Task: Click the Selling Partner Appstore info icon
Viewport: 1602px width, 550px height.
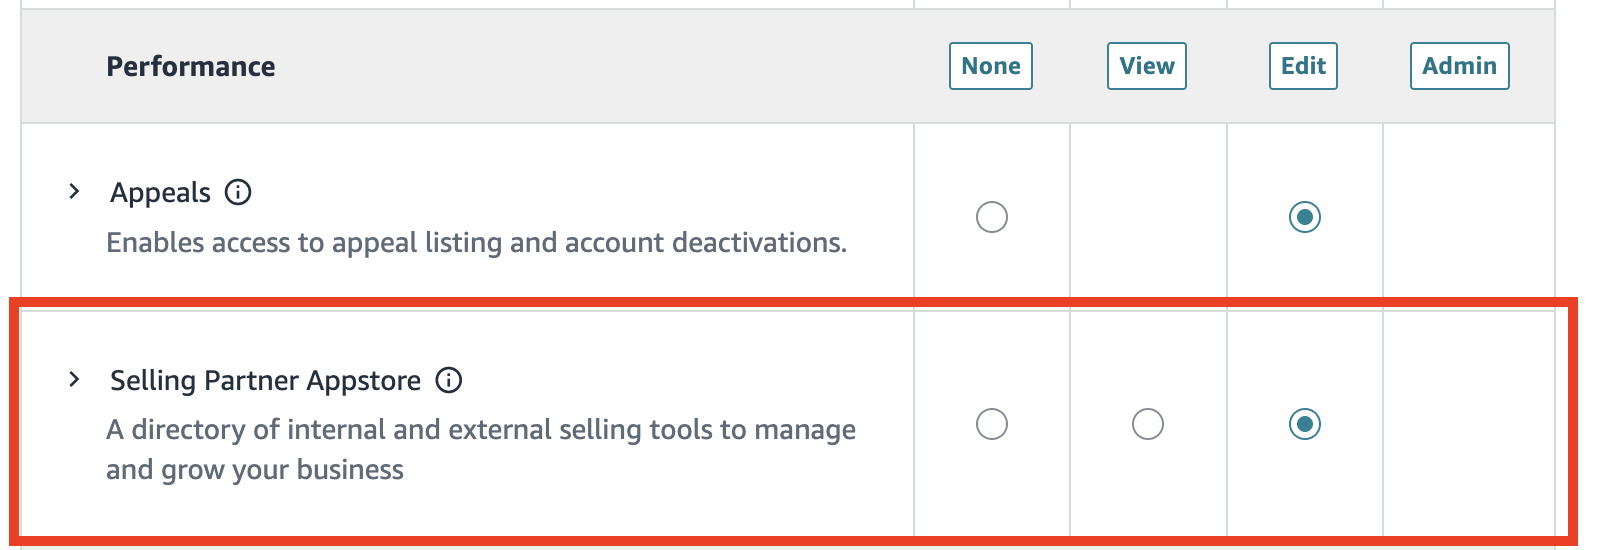Action: tap(449, 380)
